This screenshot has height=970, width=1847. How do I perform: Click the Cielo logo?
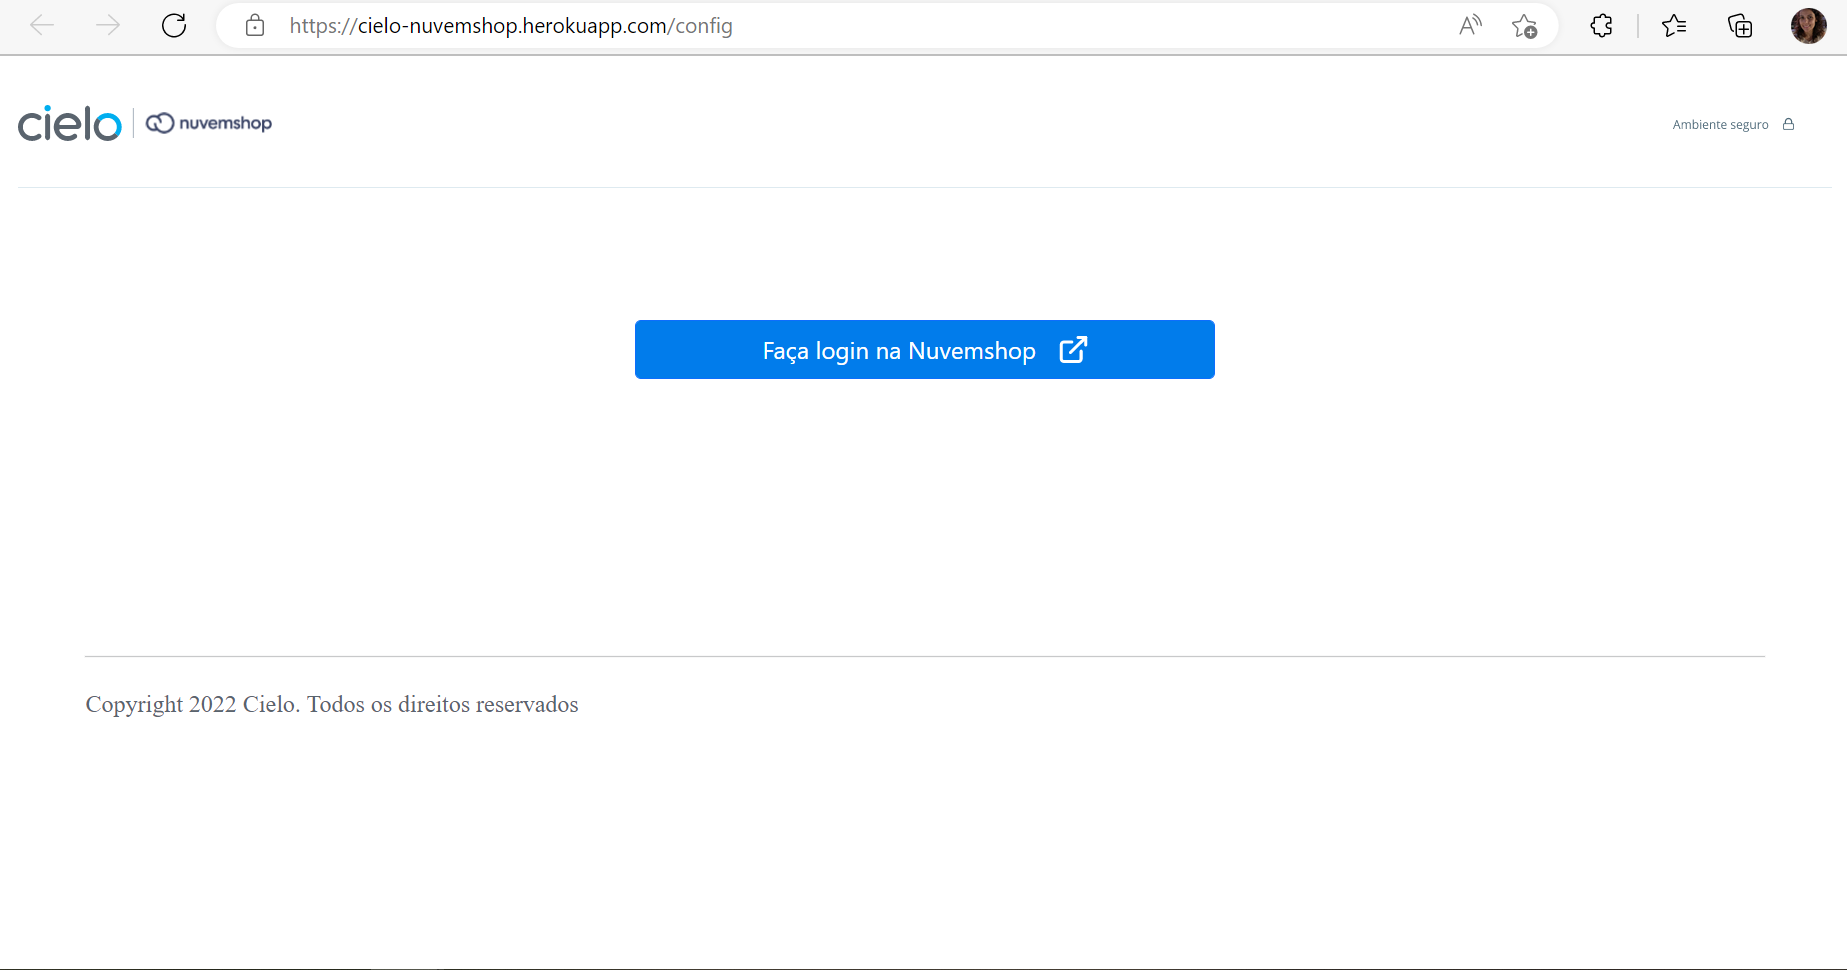(70, 123)
